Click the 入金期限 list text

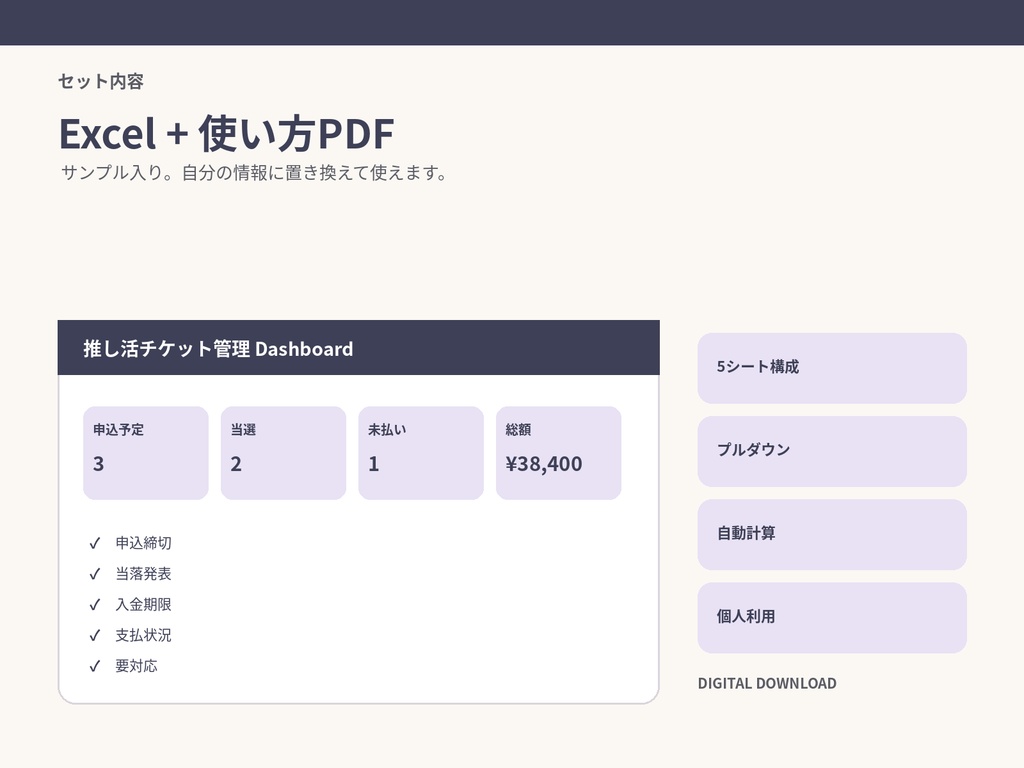click(144, 604)
